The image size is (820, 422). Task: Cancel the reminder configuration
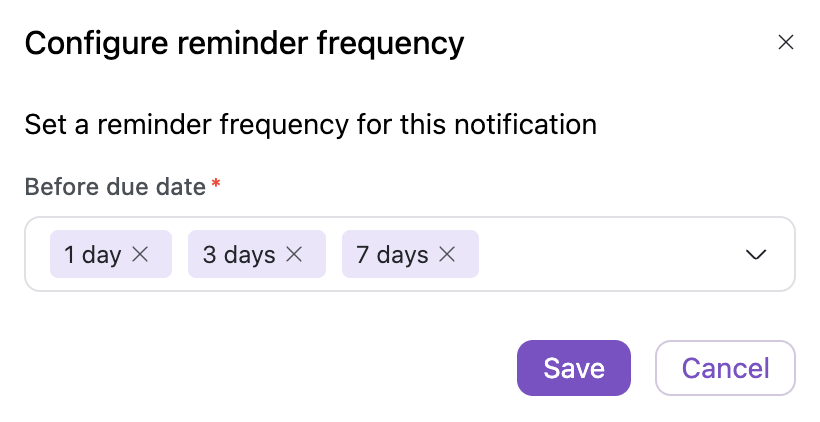tap(725, 368)
